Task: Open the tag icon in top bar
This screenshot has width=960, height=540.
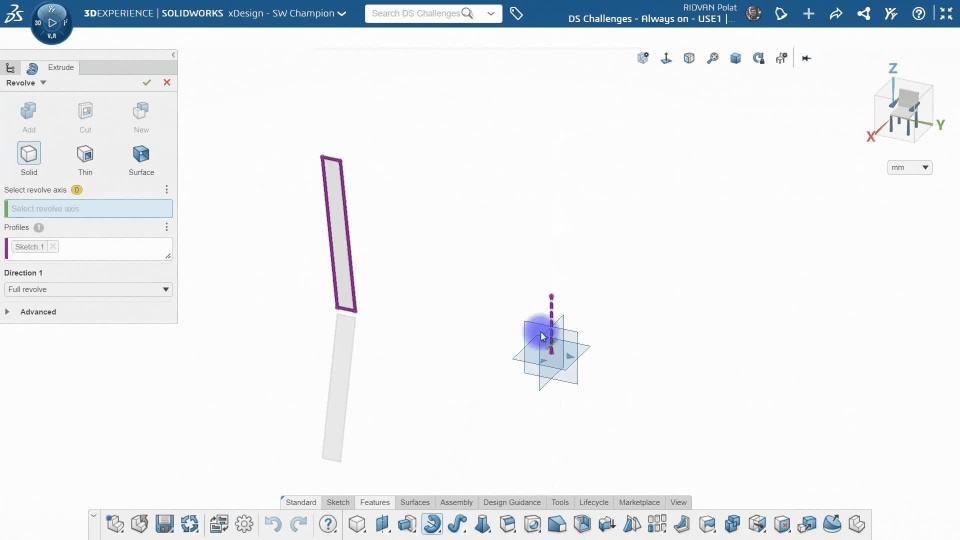Action: [516, 13]
